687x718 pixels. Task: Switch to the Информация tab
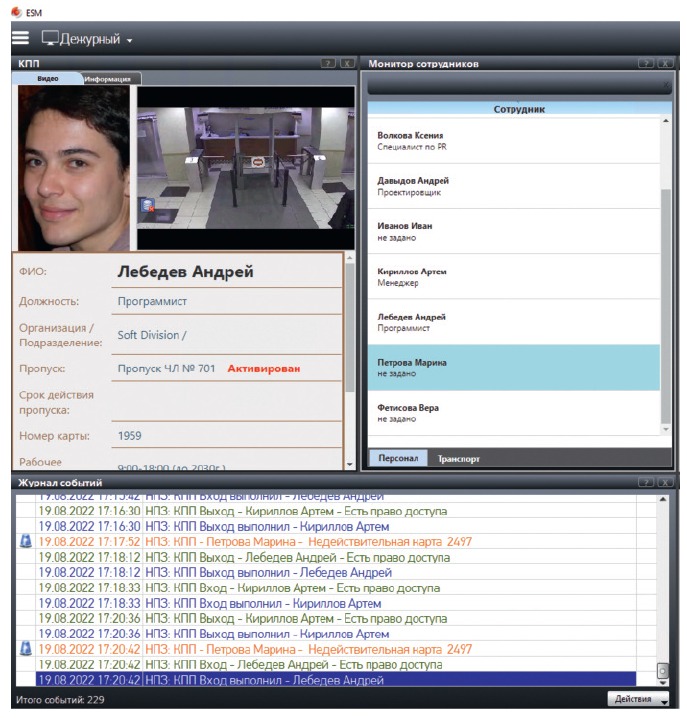[x=111, y=78]
